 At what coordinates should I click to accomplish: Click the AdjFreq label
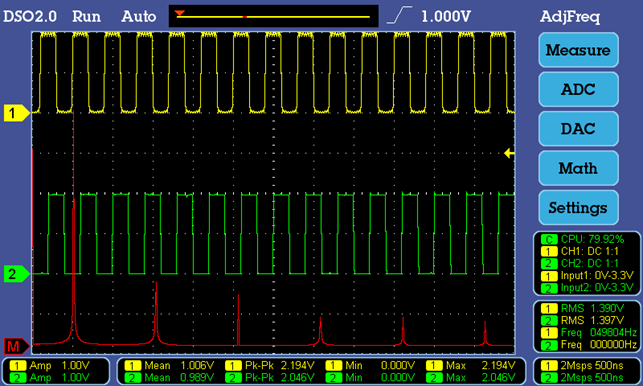click(570, 17)
